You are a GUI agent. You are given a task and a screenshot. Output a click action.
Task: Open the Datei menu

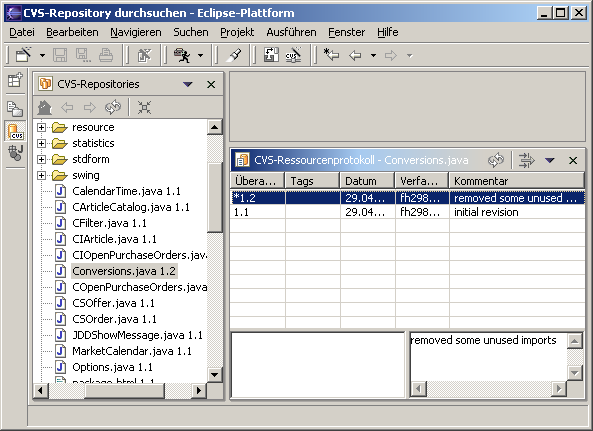22,32
